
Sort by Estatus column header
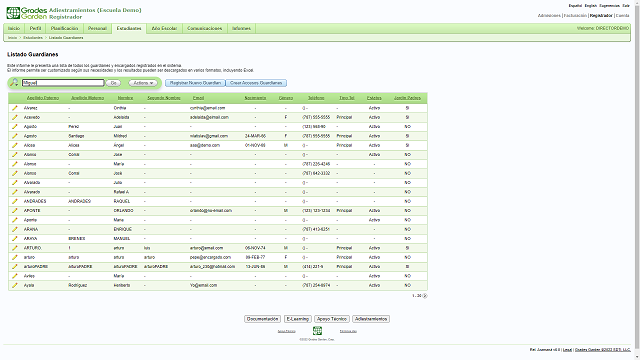(374, 98)
